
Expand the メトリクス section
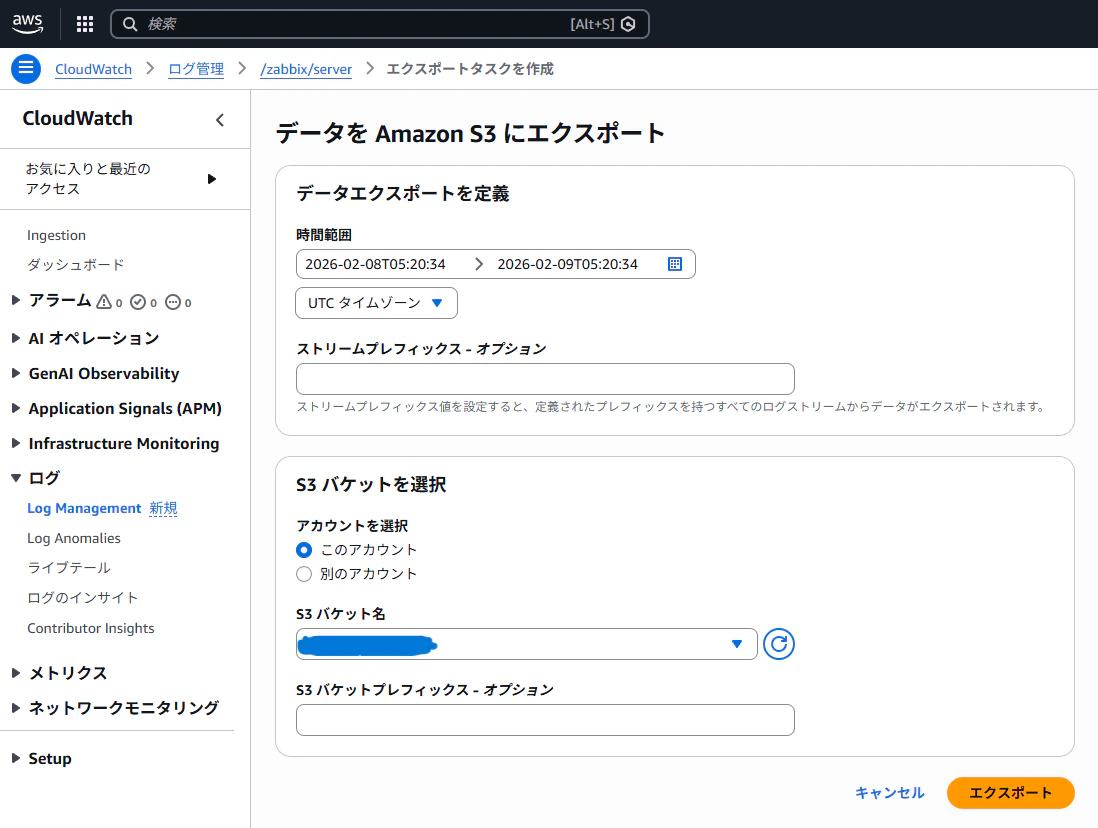click(x=15, y=672)
